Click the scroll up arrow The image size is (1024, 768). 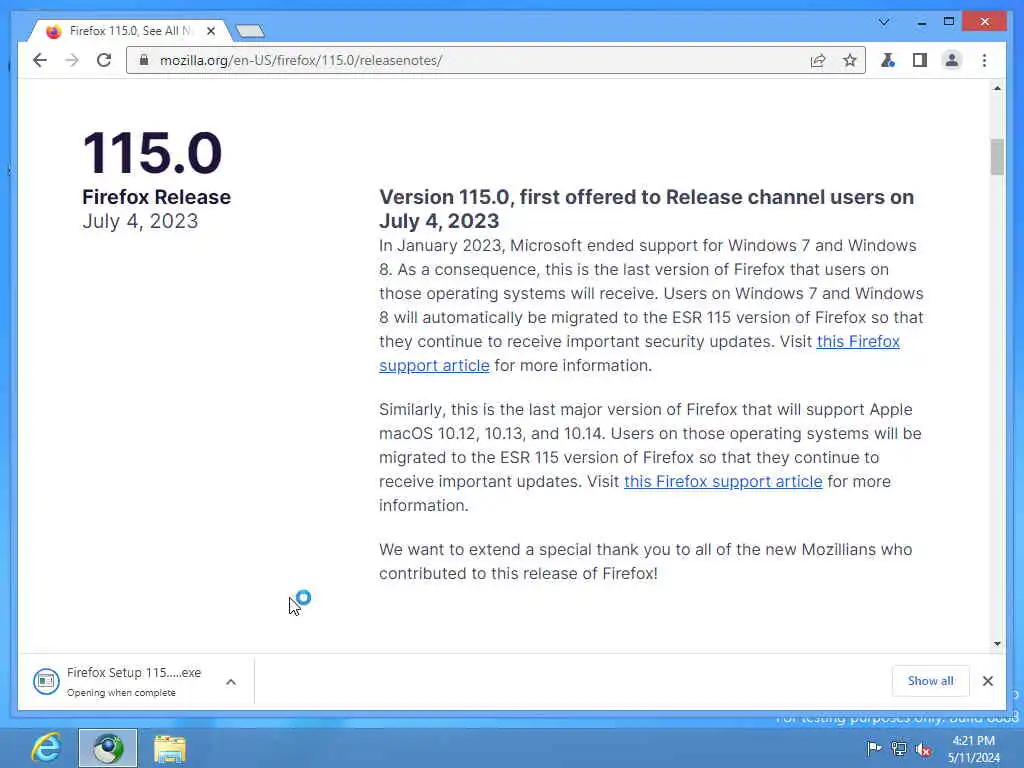pos(997,88)
